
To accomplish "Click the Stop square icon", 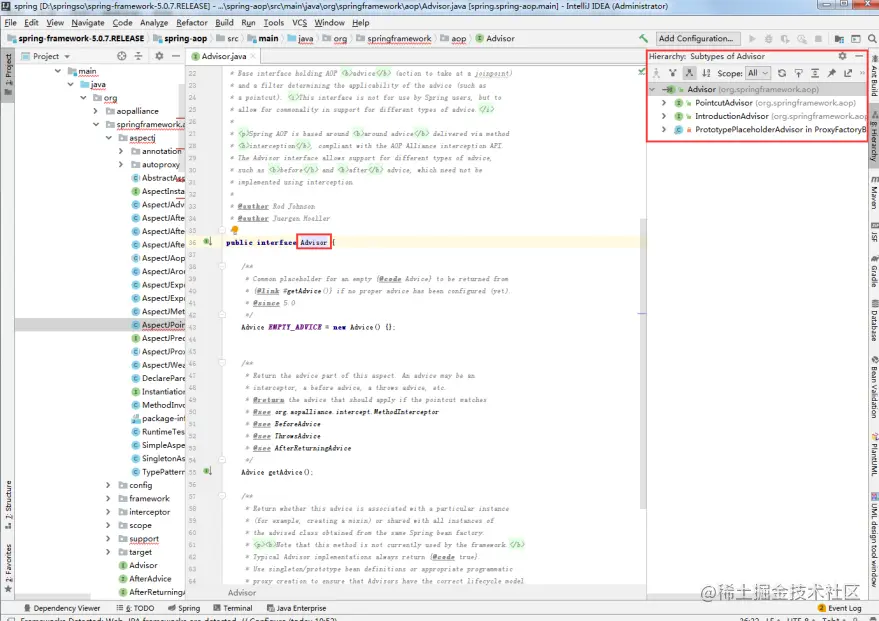I will tap(818, 39).
